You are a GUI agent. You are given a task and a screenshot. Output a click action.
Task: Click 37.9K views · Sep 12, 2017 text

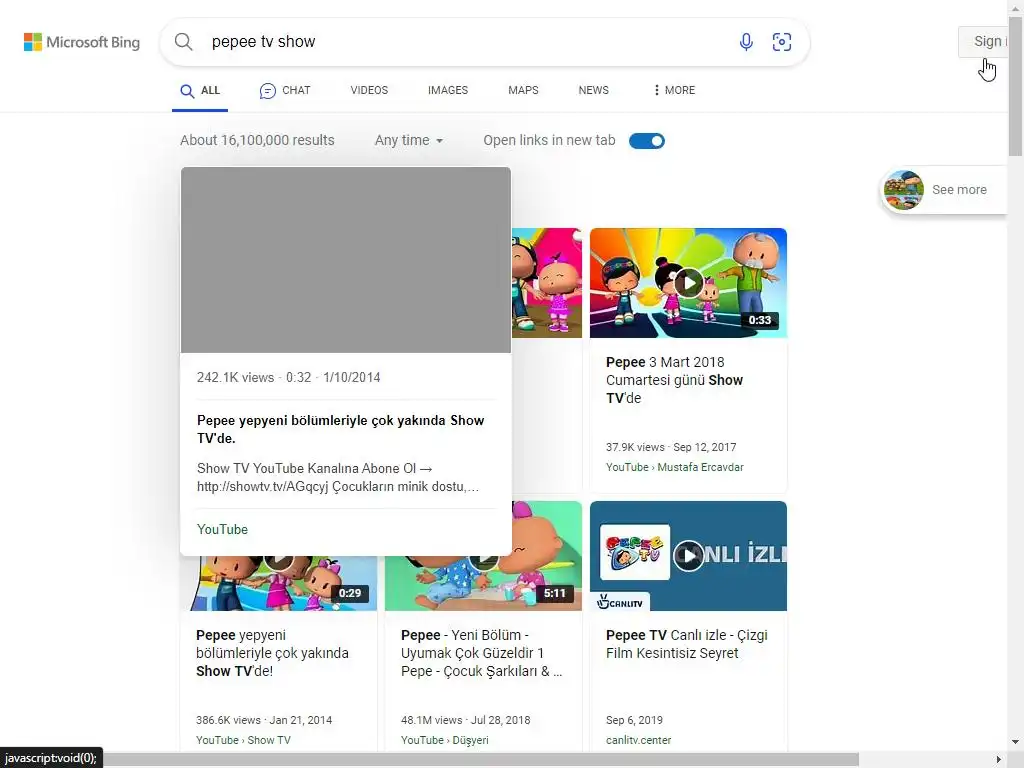click(x=671, y=447)
